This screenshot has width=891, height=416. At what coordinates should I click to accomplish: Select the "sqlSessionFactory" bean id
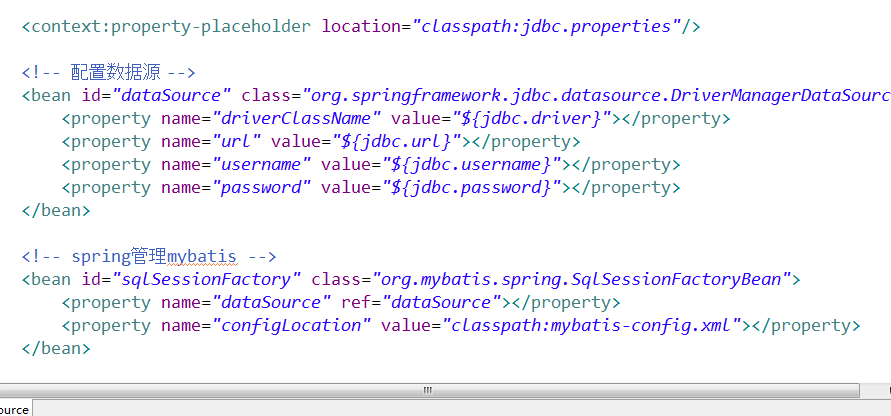click(207, 279)
